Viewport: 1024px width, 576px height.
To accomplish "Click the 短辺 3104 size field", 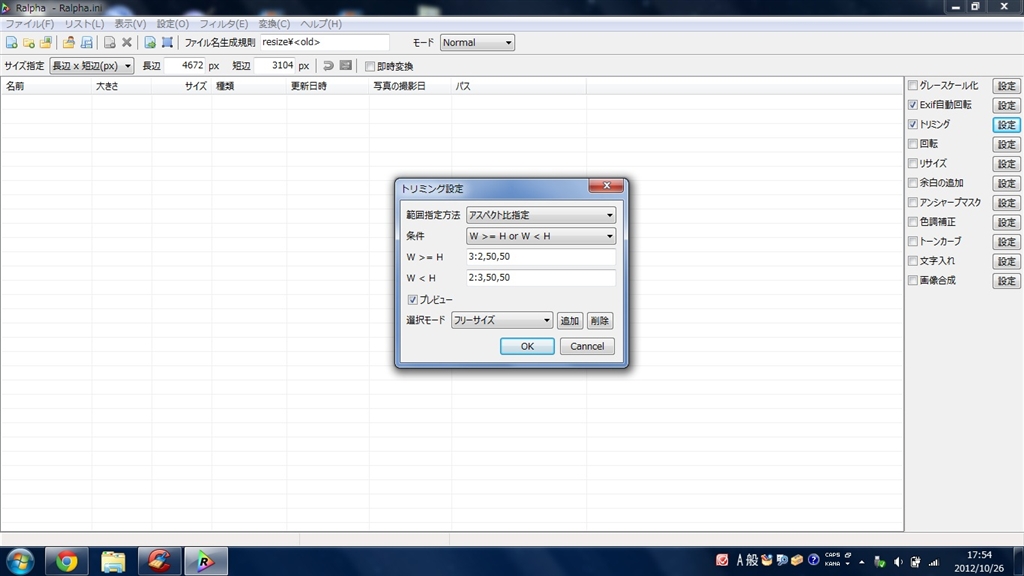I will pos(275,66).
